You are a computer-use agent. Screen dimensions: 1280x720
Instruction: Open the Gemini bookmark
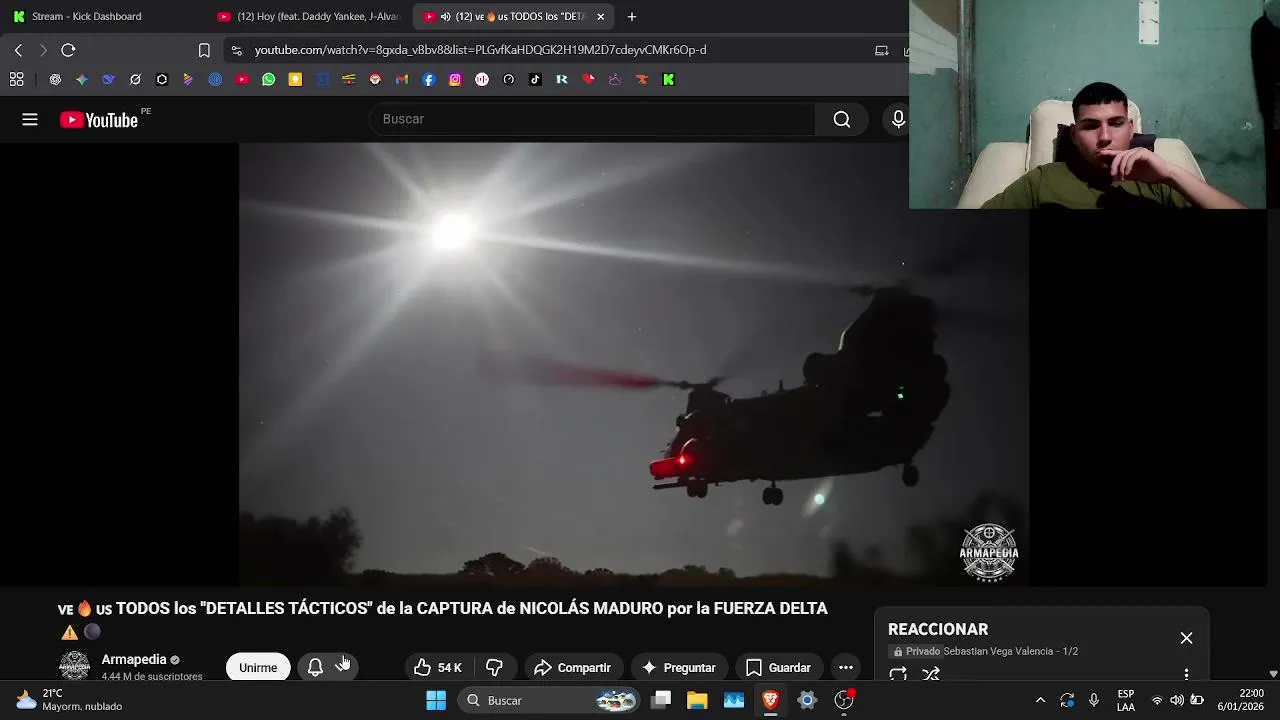(82, 79)
